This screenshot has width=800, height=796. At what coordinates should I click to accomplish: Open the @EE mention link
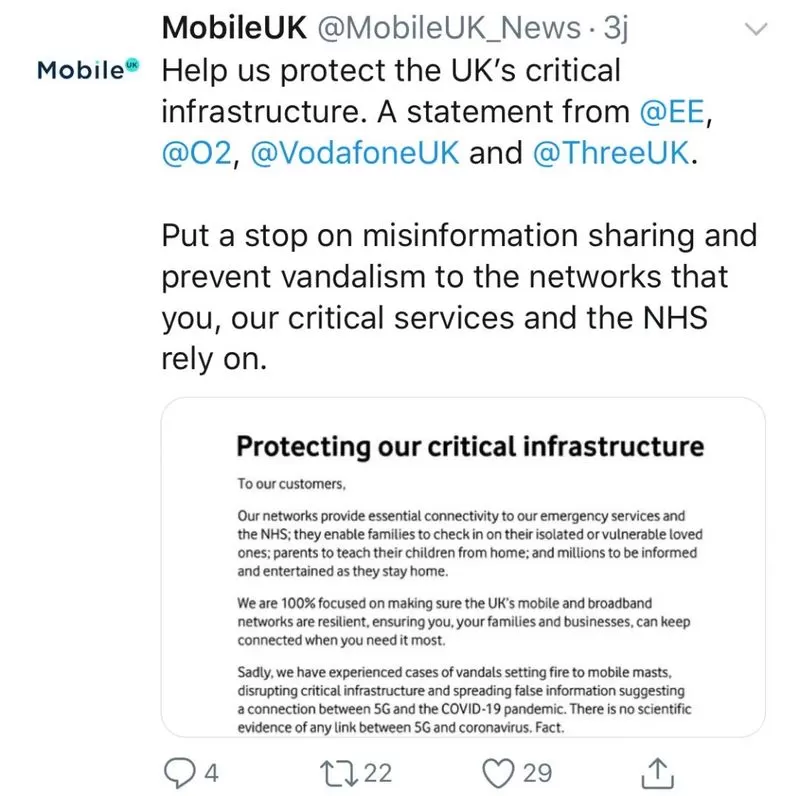(x=671, y=111)
